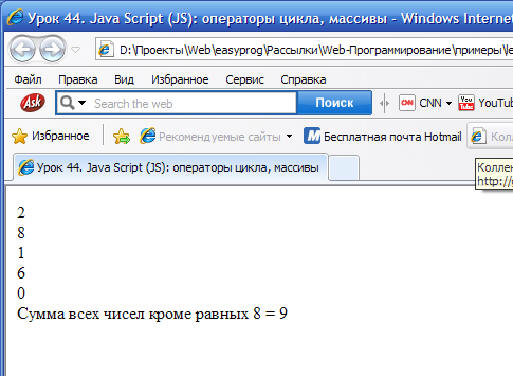Go back with the browser Back arrow
Screen dimensions: 513x376
(23, 50)
